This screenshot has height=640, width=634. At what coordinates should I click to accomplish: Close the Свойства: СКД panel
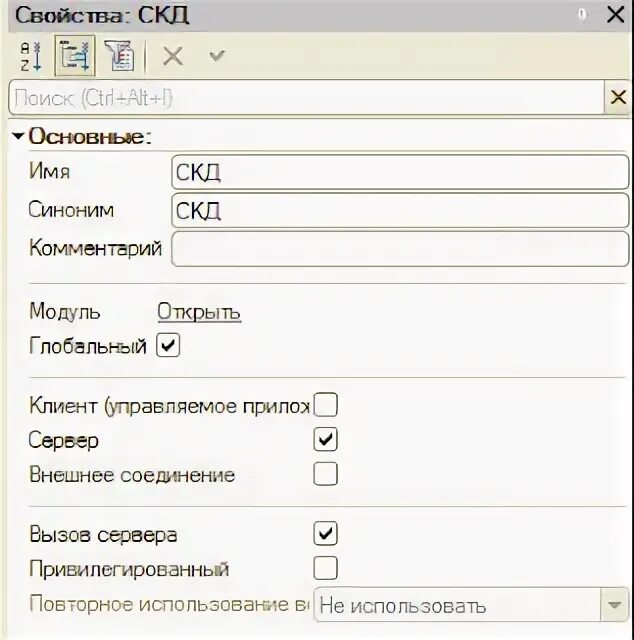(615, 15)
